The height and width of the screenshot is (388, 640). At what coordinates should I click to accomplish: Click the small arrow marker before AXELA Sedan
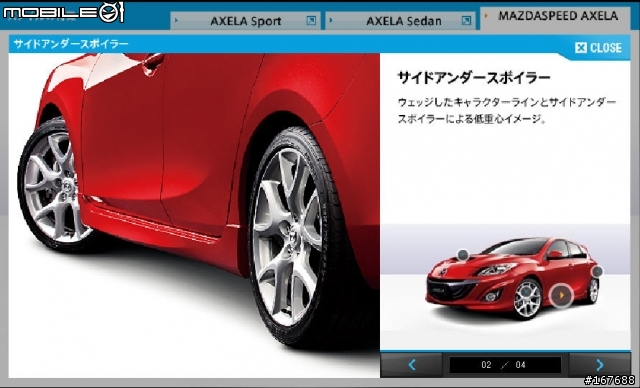[x=331, y=20]
